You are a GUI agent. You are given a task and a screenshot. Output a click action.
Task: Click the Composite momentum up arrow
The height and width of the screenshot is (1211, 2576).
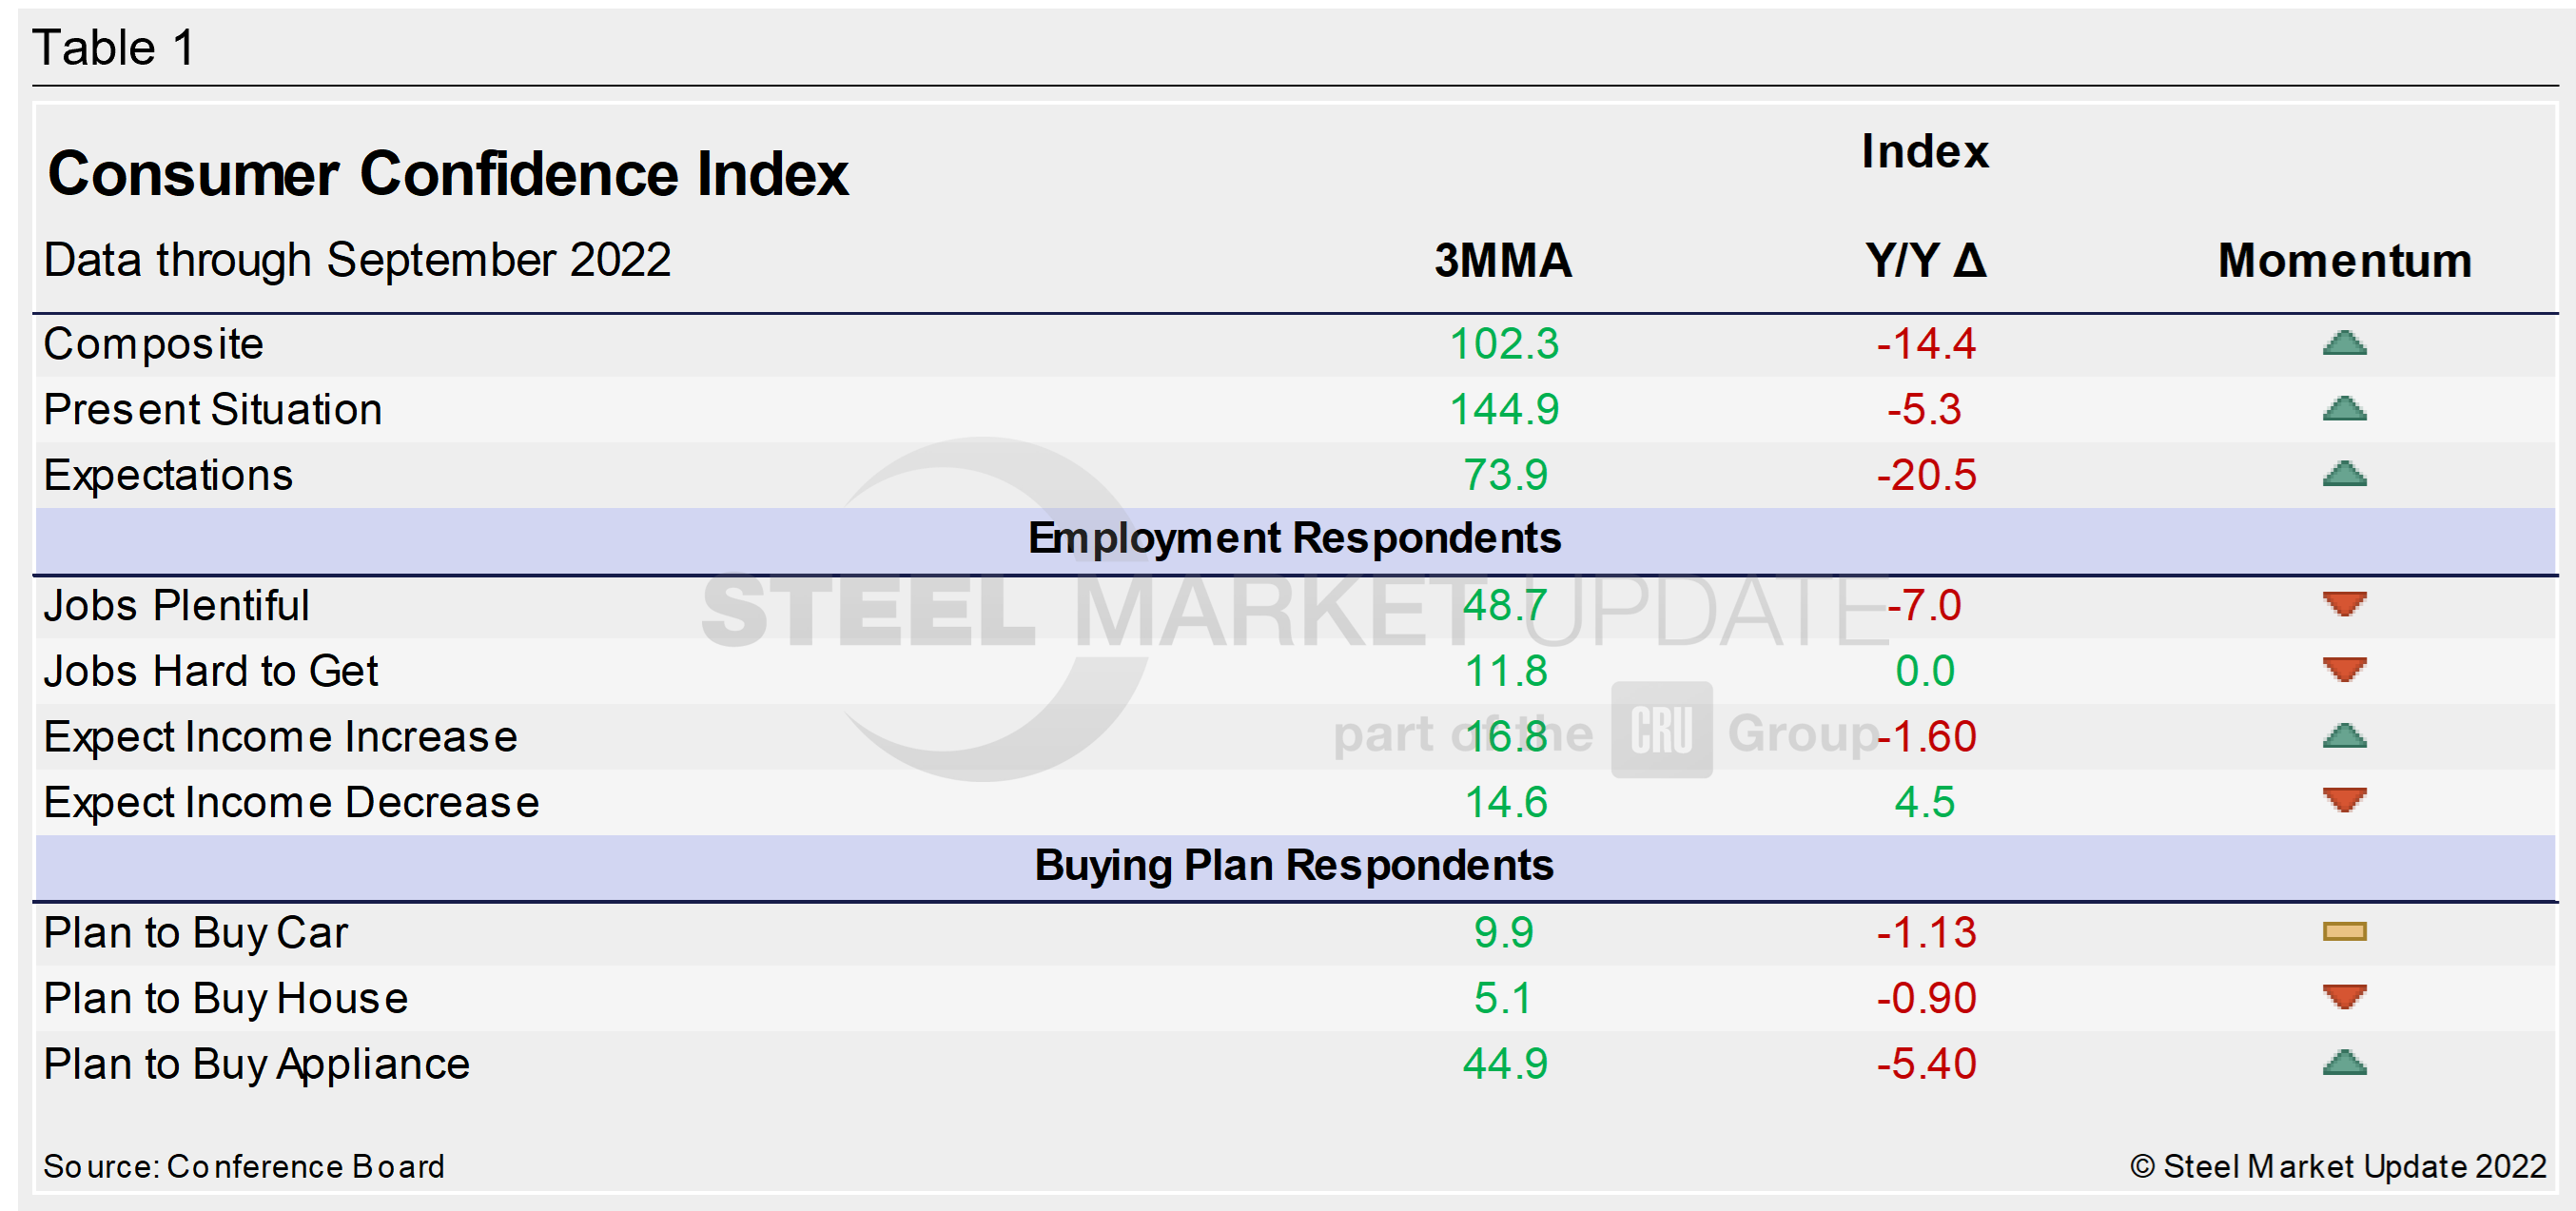2344,344
